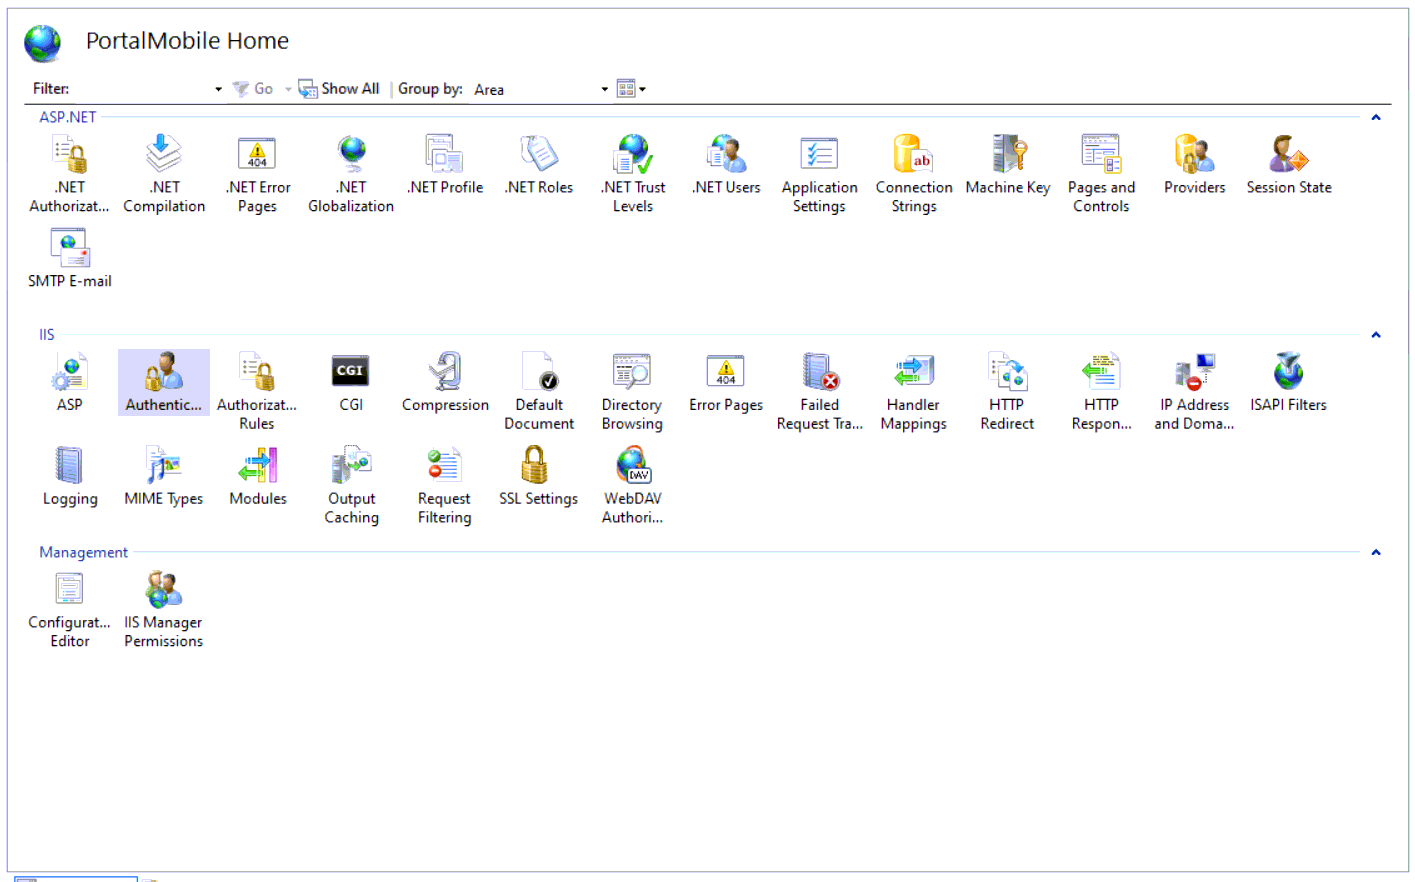Viewport: 1415px width, 882px height.
Task: Open Directory Browsing feature
Action: pyautogui.click(x=632, y=392)
